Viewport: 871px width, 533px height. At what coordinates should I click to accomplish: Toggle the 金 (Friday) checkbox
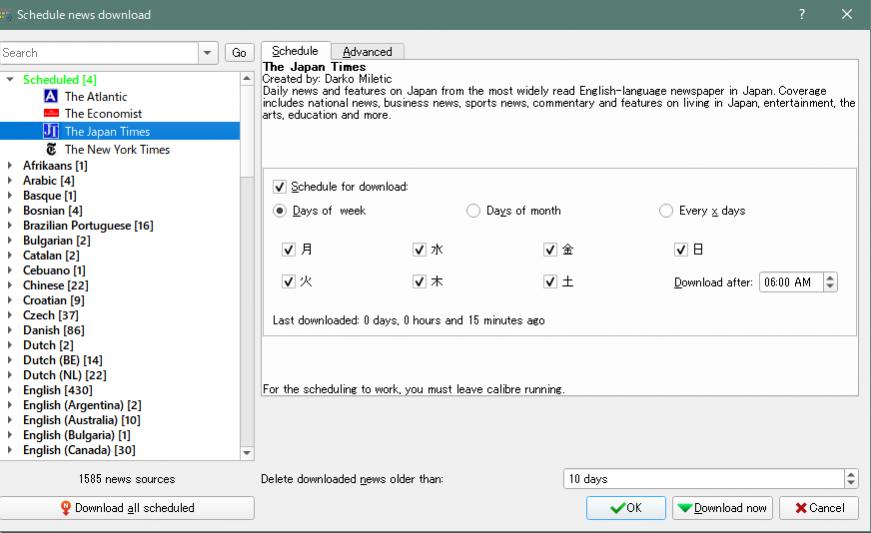click(x=550, y=250)
